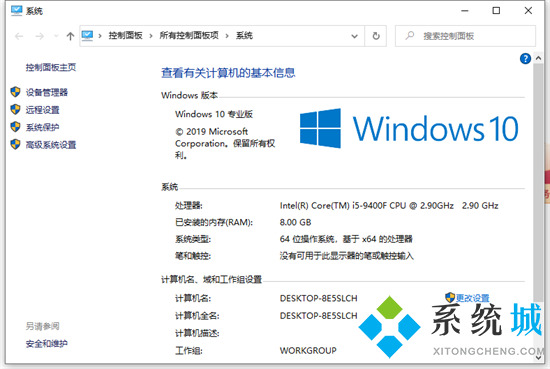This screenshot has width=550, height=369.
Task: Click the computer icon in address bar
Action: pyautogui.click(x=87, y=35)
